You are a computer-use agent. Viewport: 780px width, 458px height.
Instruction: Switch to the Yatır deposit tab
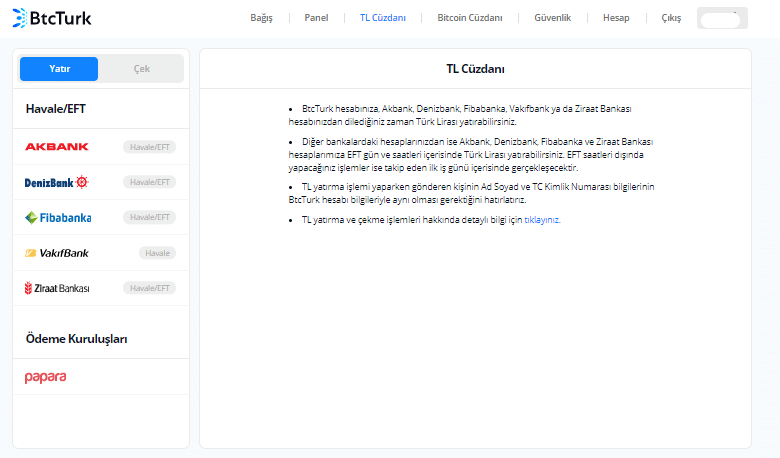59,69
